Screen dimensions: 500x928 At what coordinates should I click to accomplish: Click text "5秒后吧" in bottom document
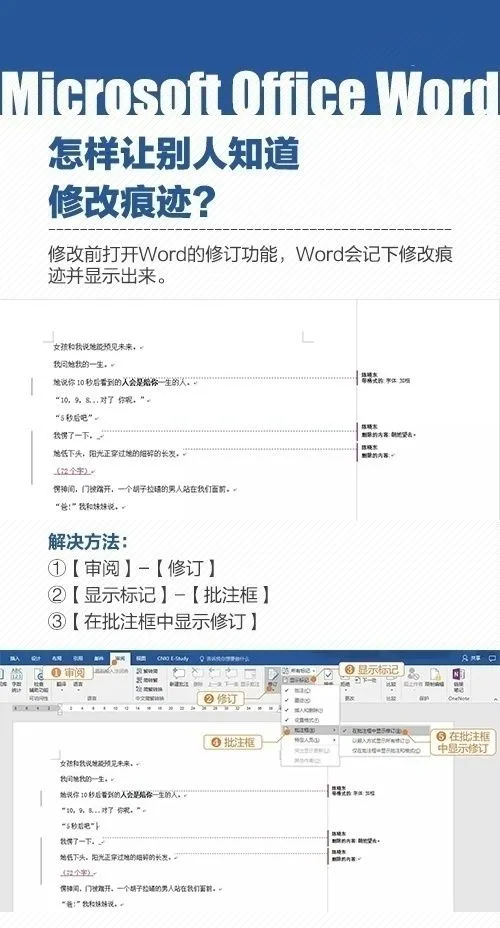78,825
